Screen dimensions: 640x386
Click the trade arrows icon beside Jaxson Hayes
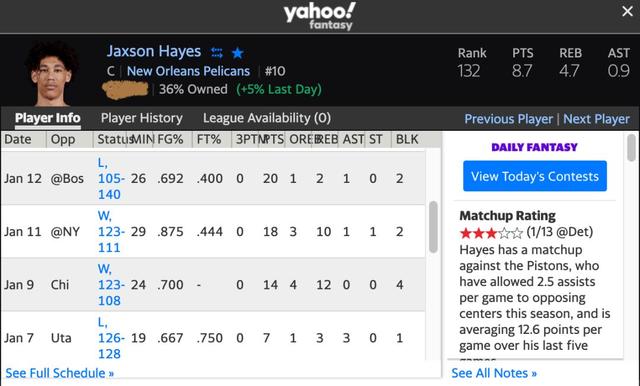click(217, 53)
